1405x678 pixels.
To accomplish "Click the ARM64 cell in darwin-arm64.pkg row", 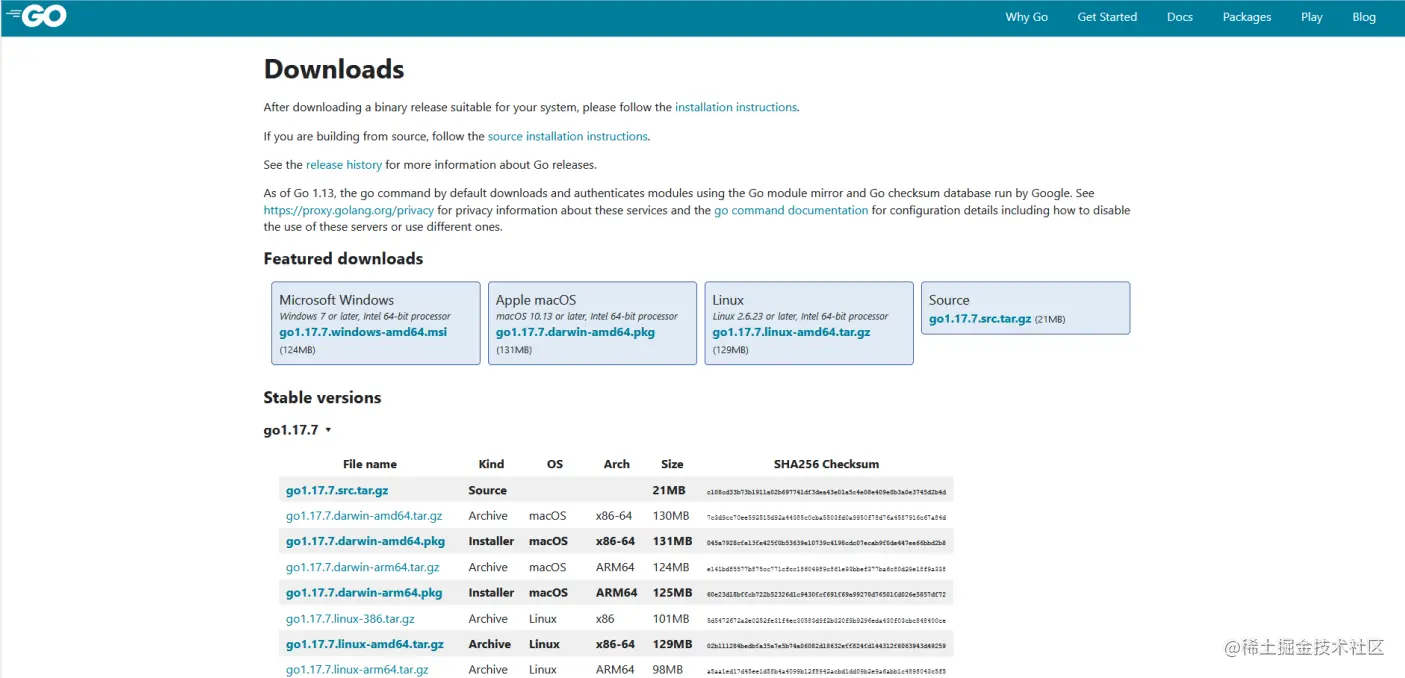I will pyautogui.click(x=616, y=593).
